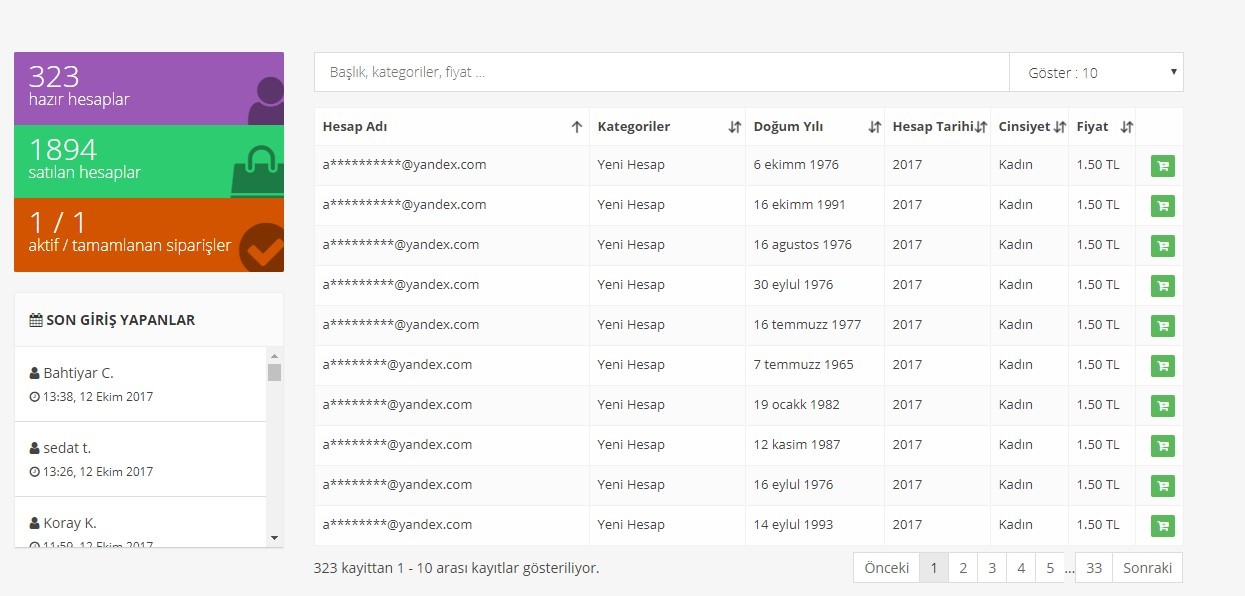Select the Koray K. login entry
Viewport: 1245px width, 596px height.
[140, 522]
